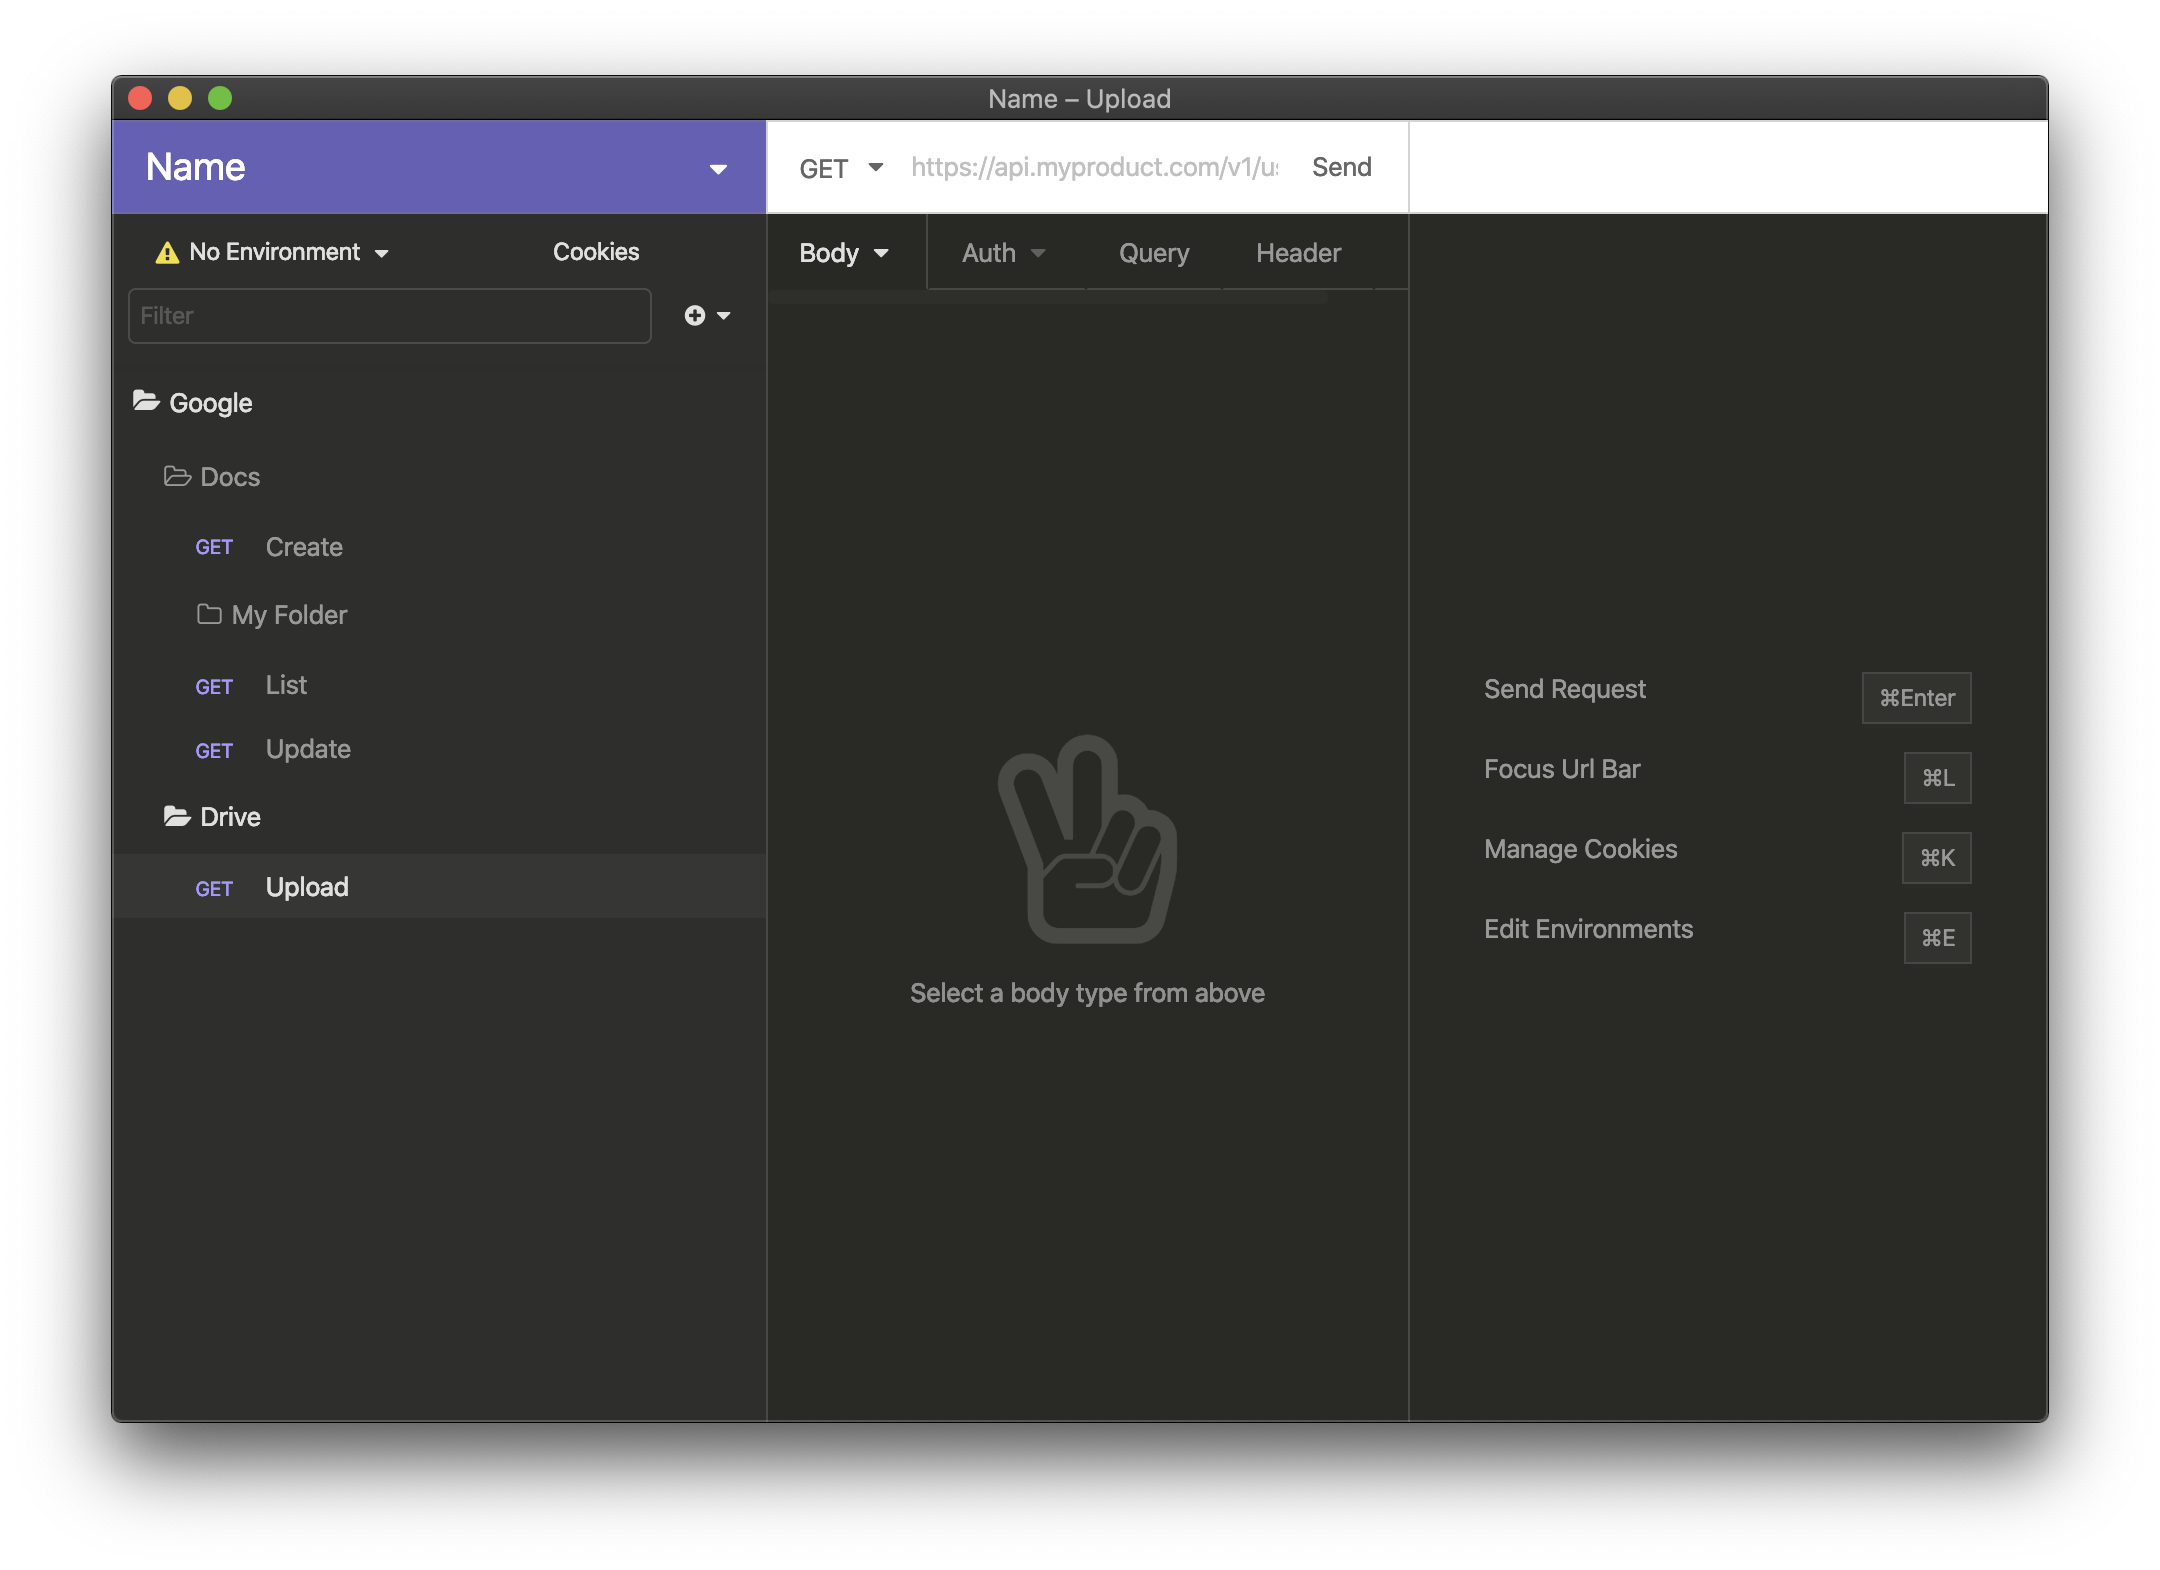2160x1570 pixels.
Task: Select the GET label beside the Upload request
Action: coord(214,888)
